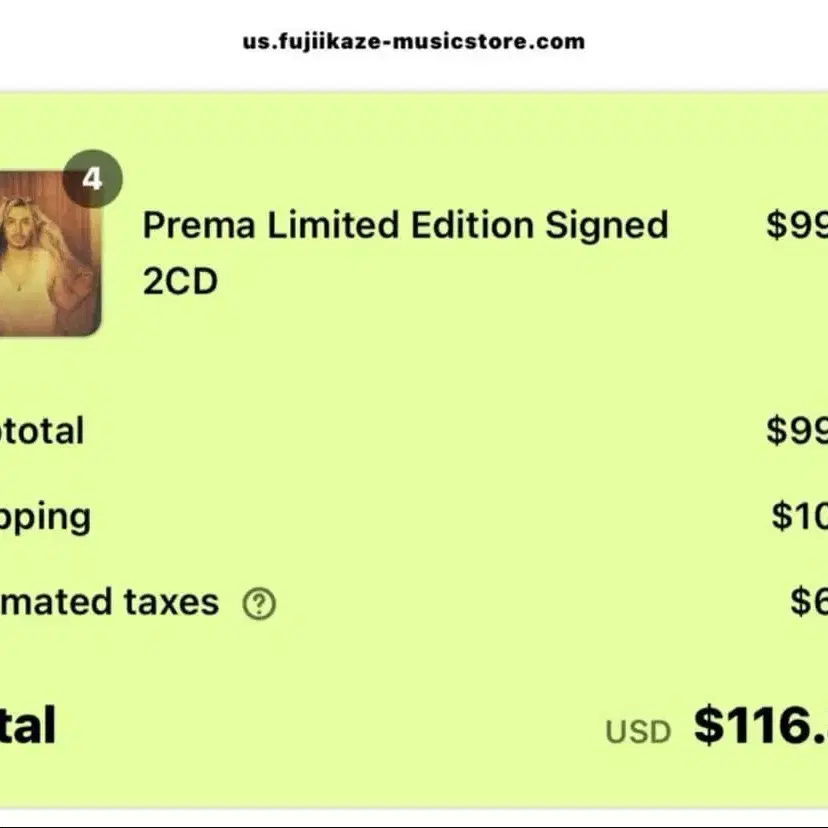Select the Subtotal label
The height and width of the screenshot is (828, 828).
(42, 431)
